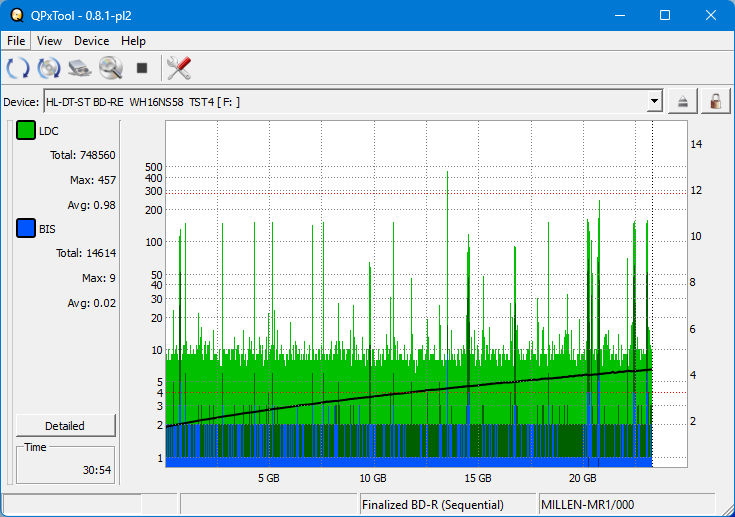Open the Device menu
Screen dimensions: 735x517
pos(91,41)
